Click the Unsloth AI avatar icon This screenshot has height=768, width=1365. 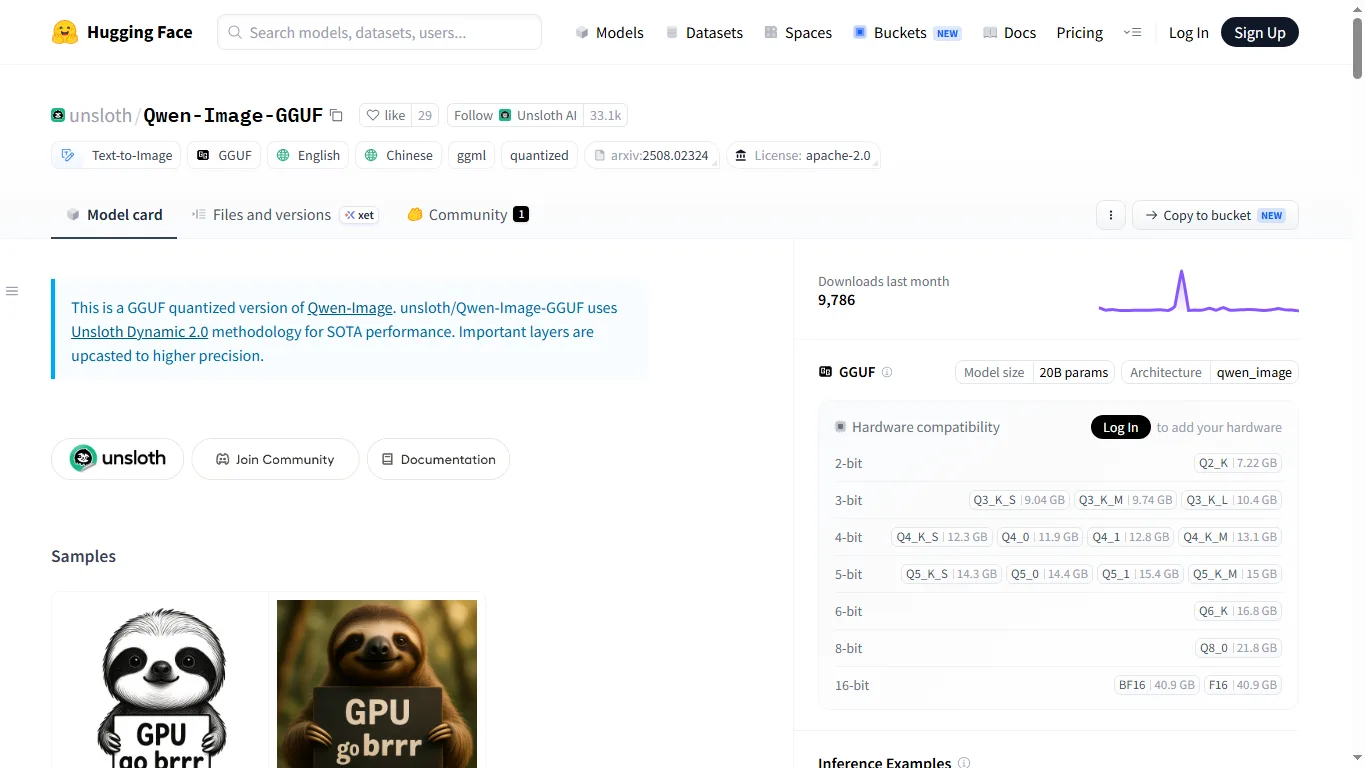(x=505, y=116)
